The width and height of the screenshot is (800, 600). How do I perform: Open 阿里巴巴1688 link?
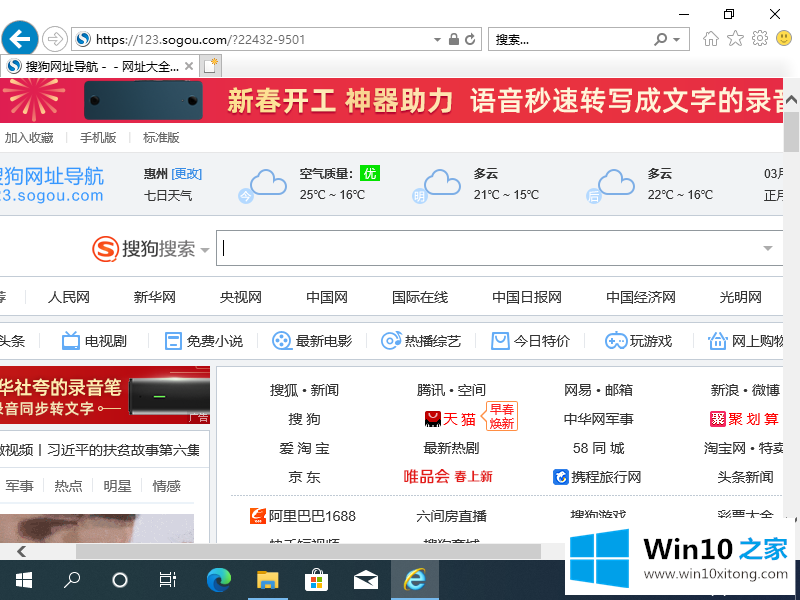tap(303, 516)
